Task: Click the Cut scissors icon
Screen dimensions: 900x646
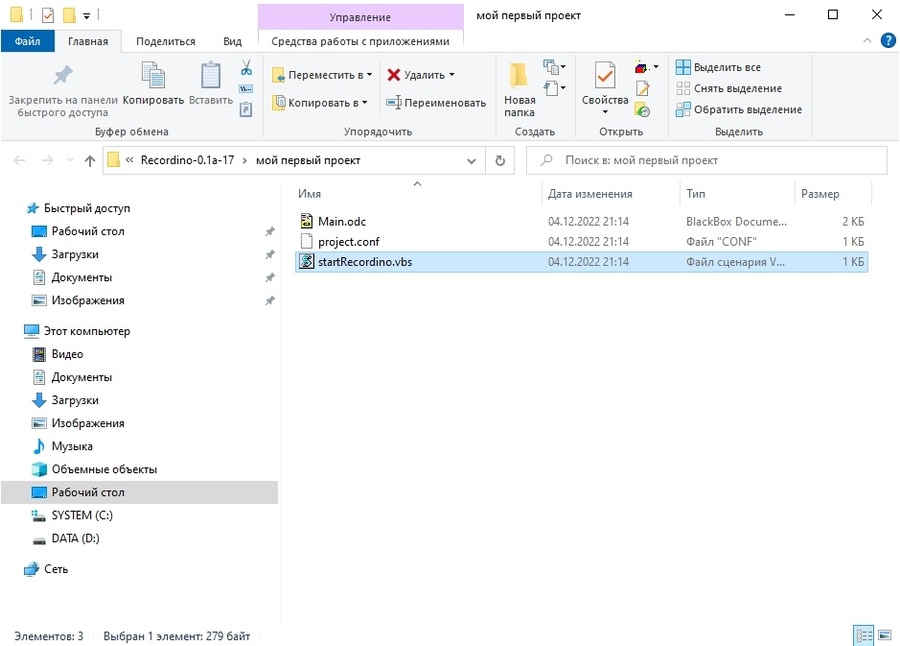Action: pos(246,68)
